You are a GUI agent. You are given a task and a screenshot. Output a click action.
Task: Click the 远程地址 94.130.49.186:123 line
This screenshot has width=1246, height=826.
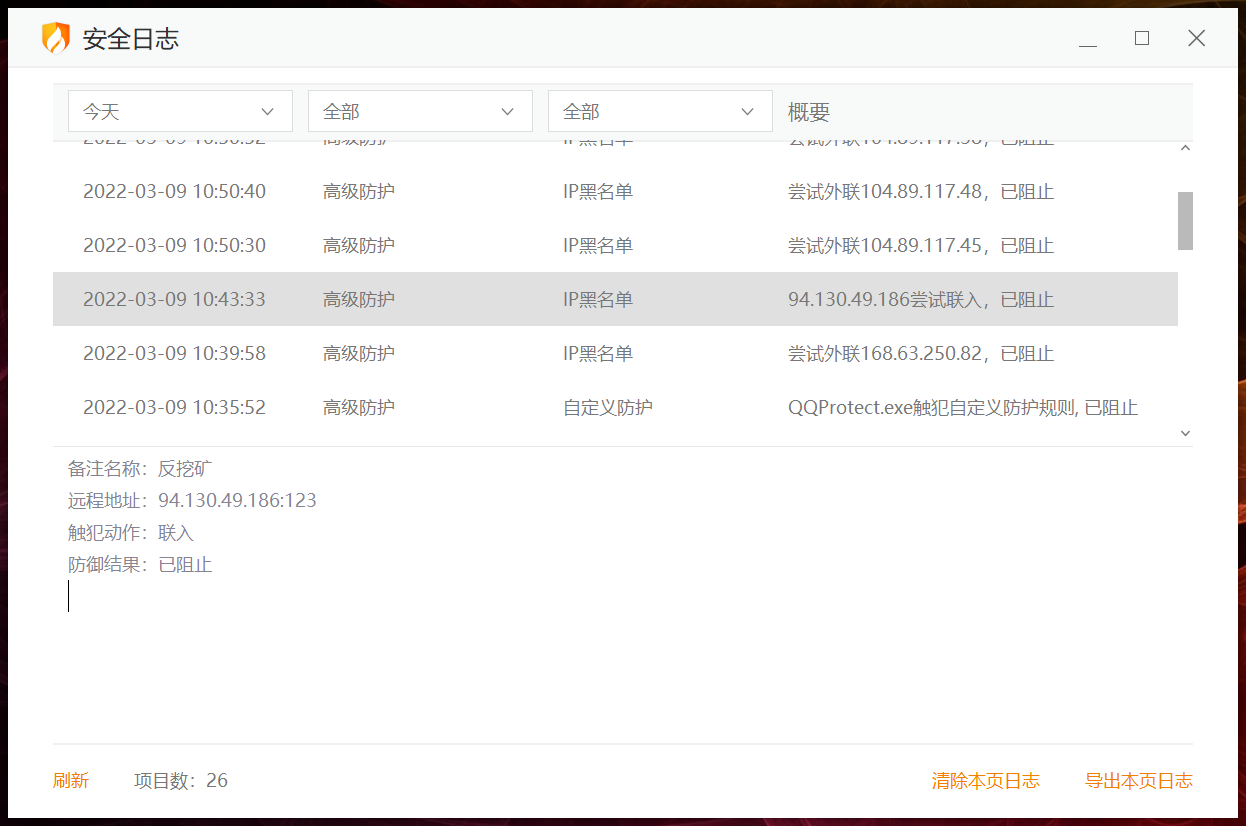[192, 500]
